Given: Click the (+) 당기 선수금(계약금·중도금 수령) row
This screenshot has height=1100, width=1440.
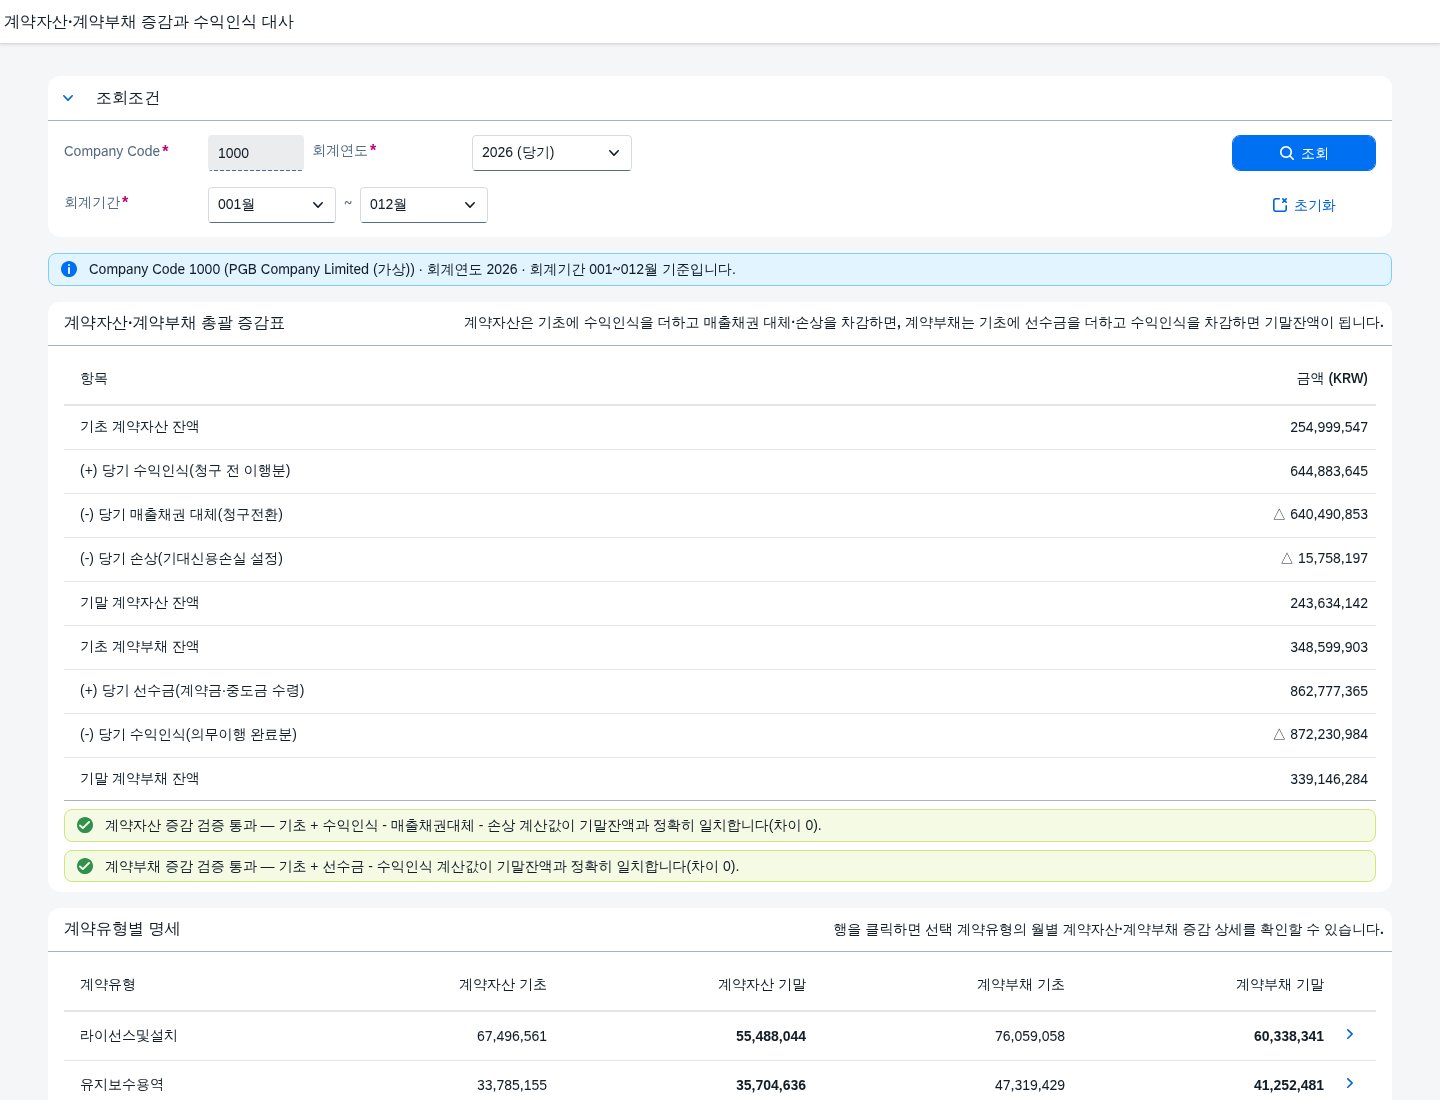Looking at the screenshot, I should pyautogui.click(x=720, y=691).
